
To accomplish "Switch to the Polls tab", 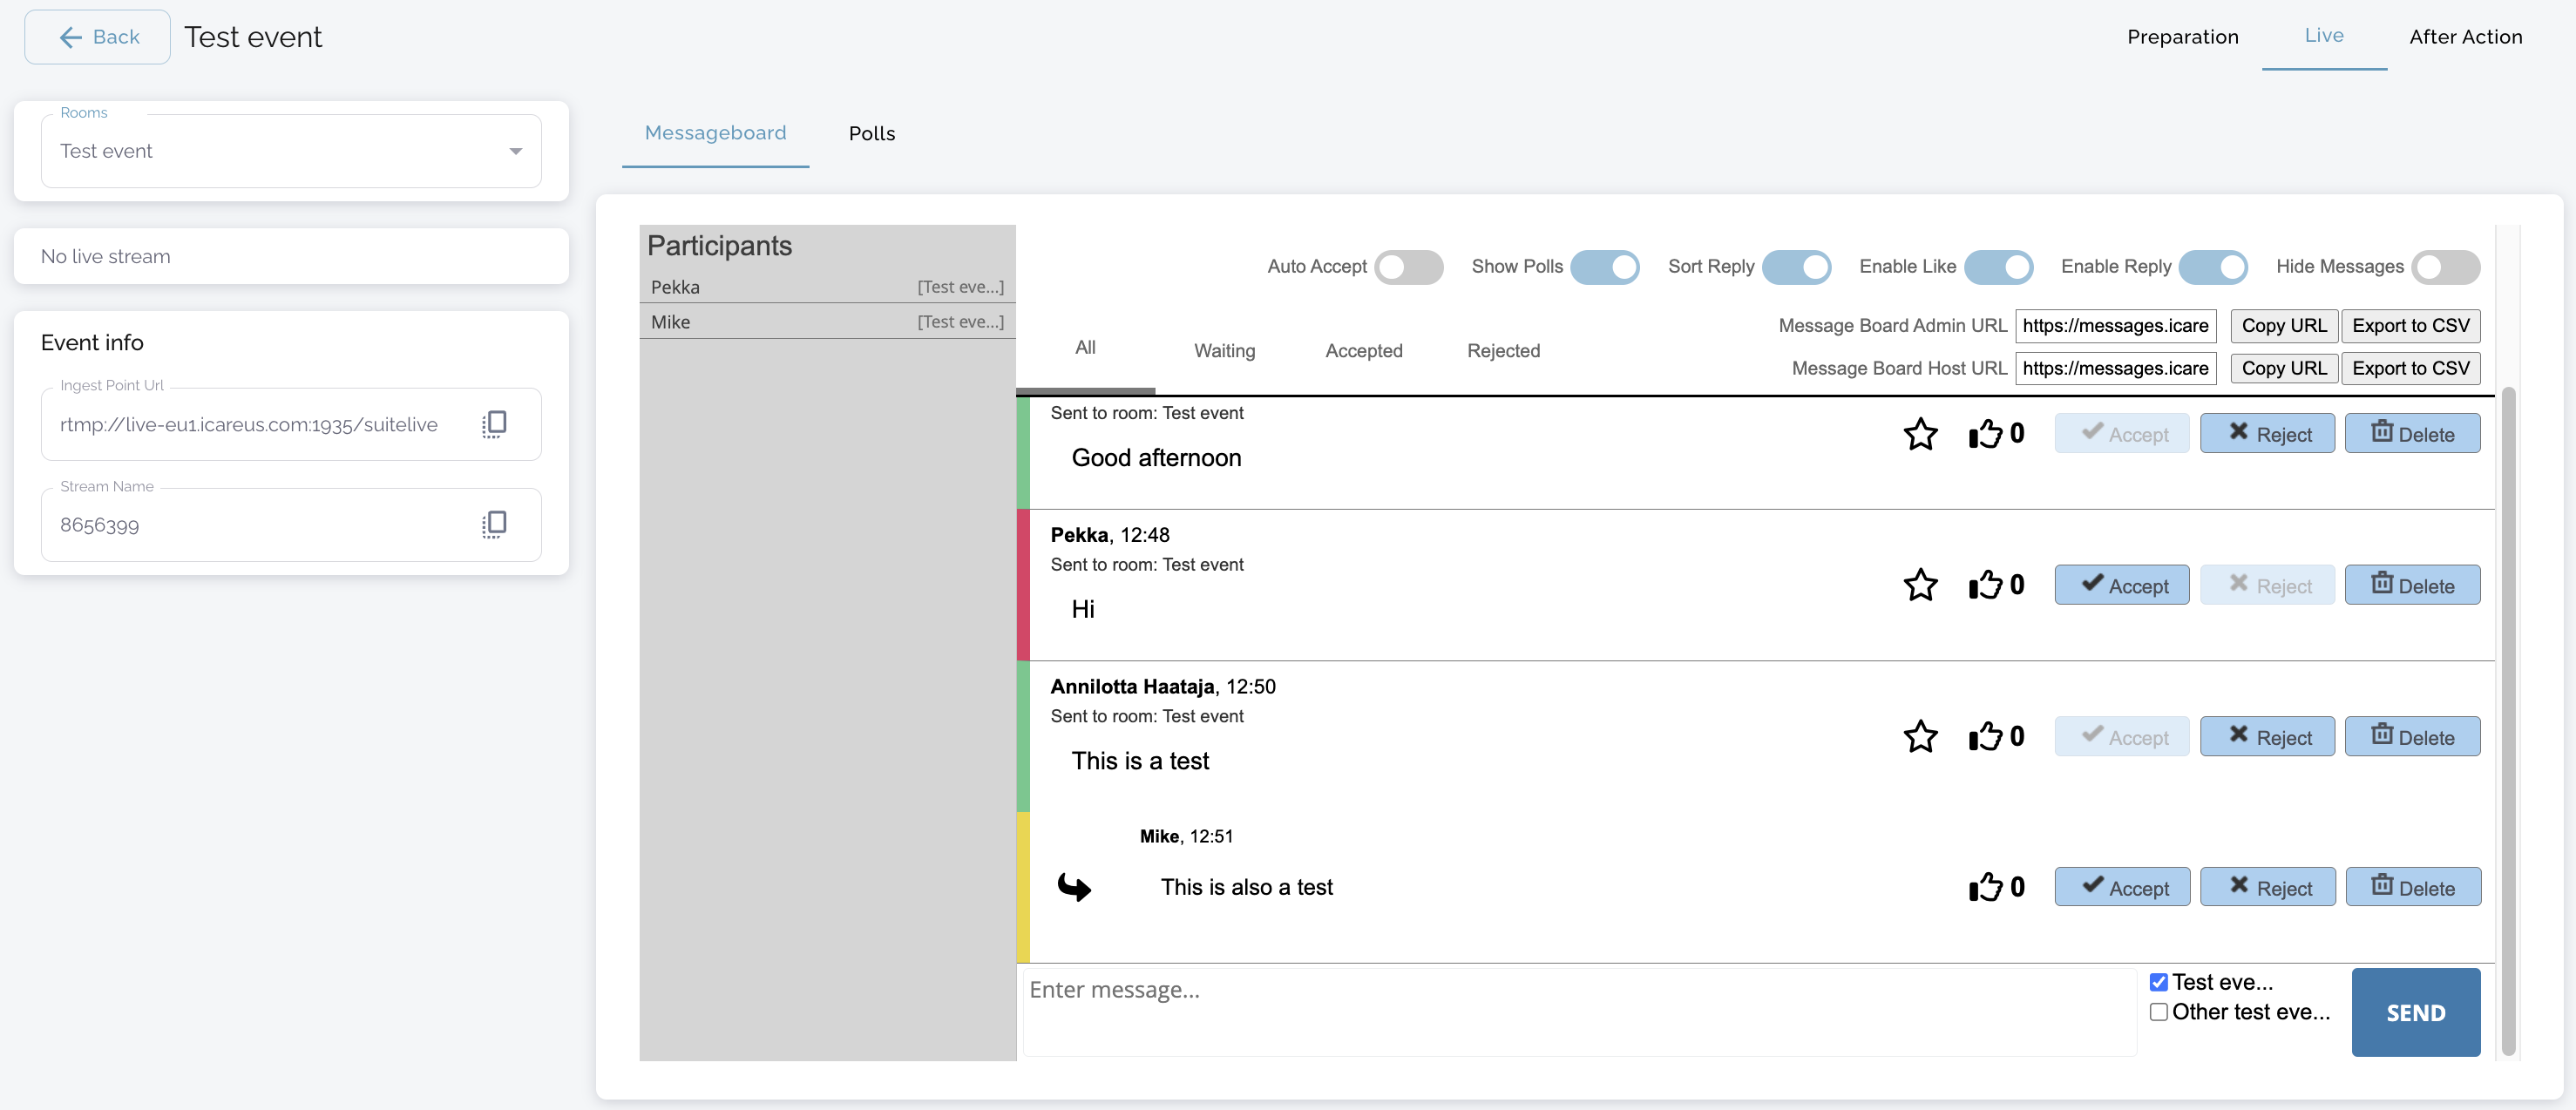I will tap(871, 134).
